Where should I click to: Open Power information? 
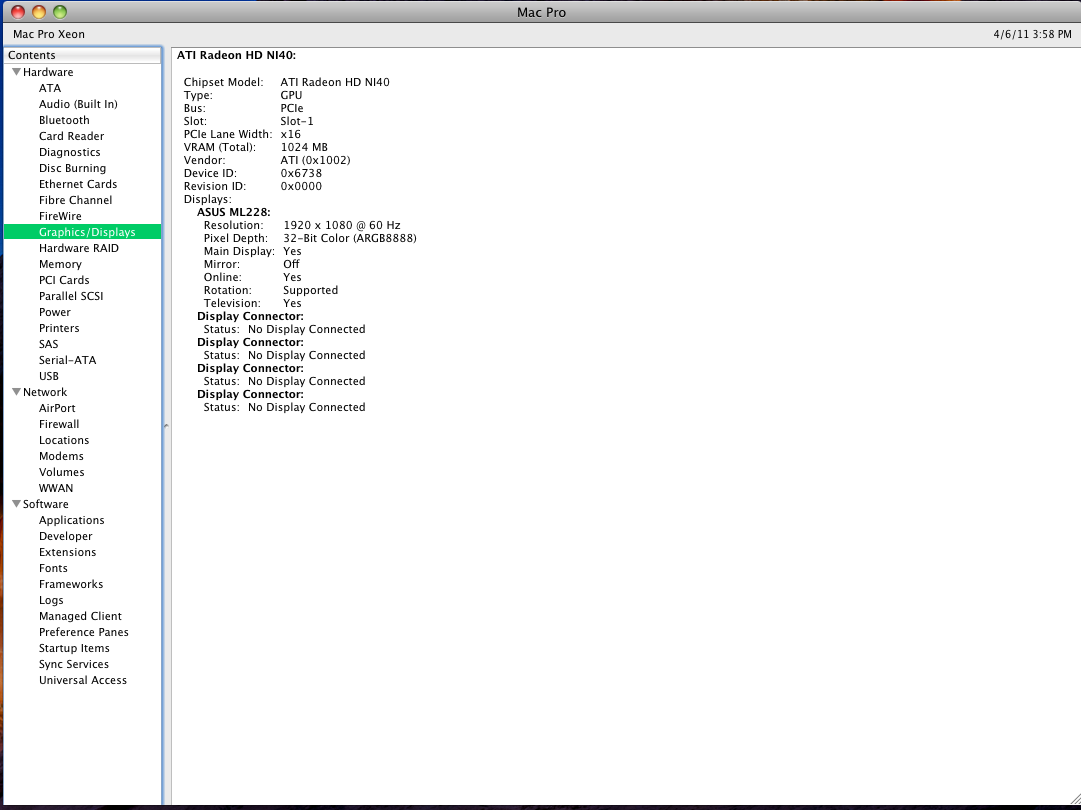54,312
